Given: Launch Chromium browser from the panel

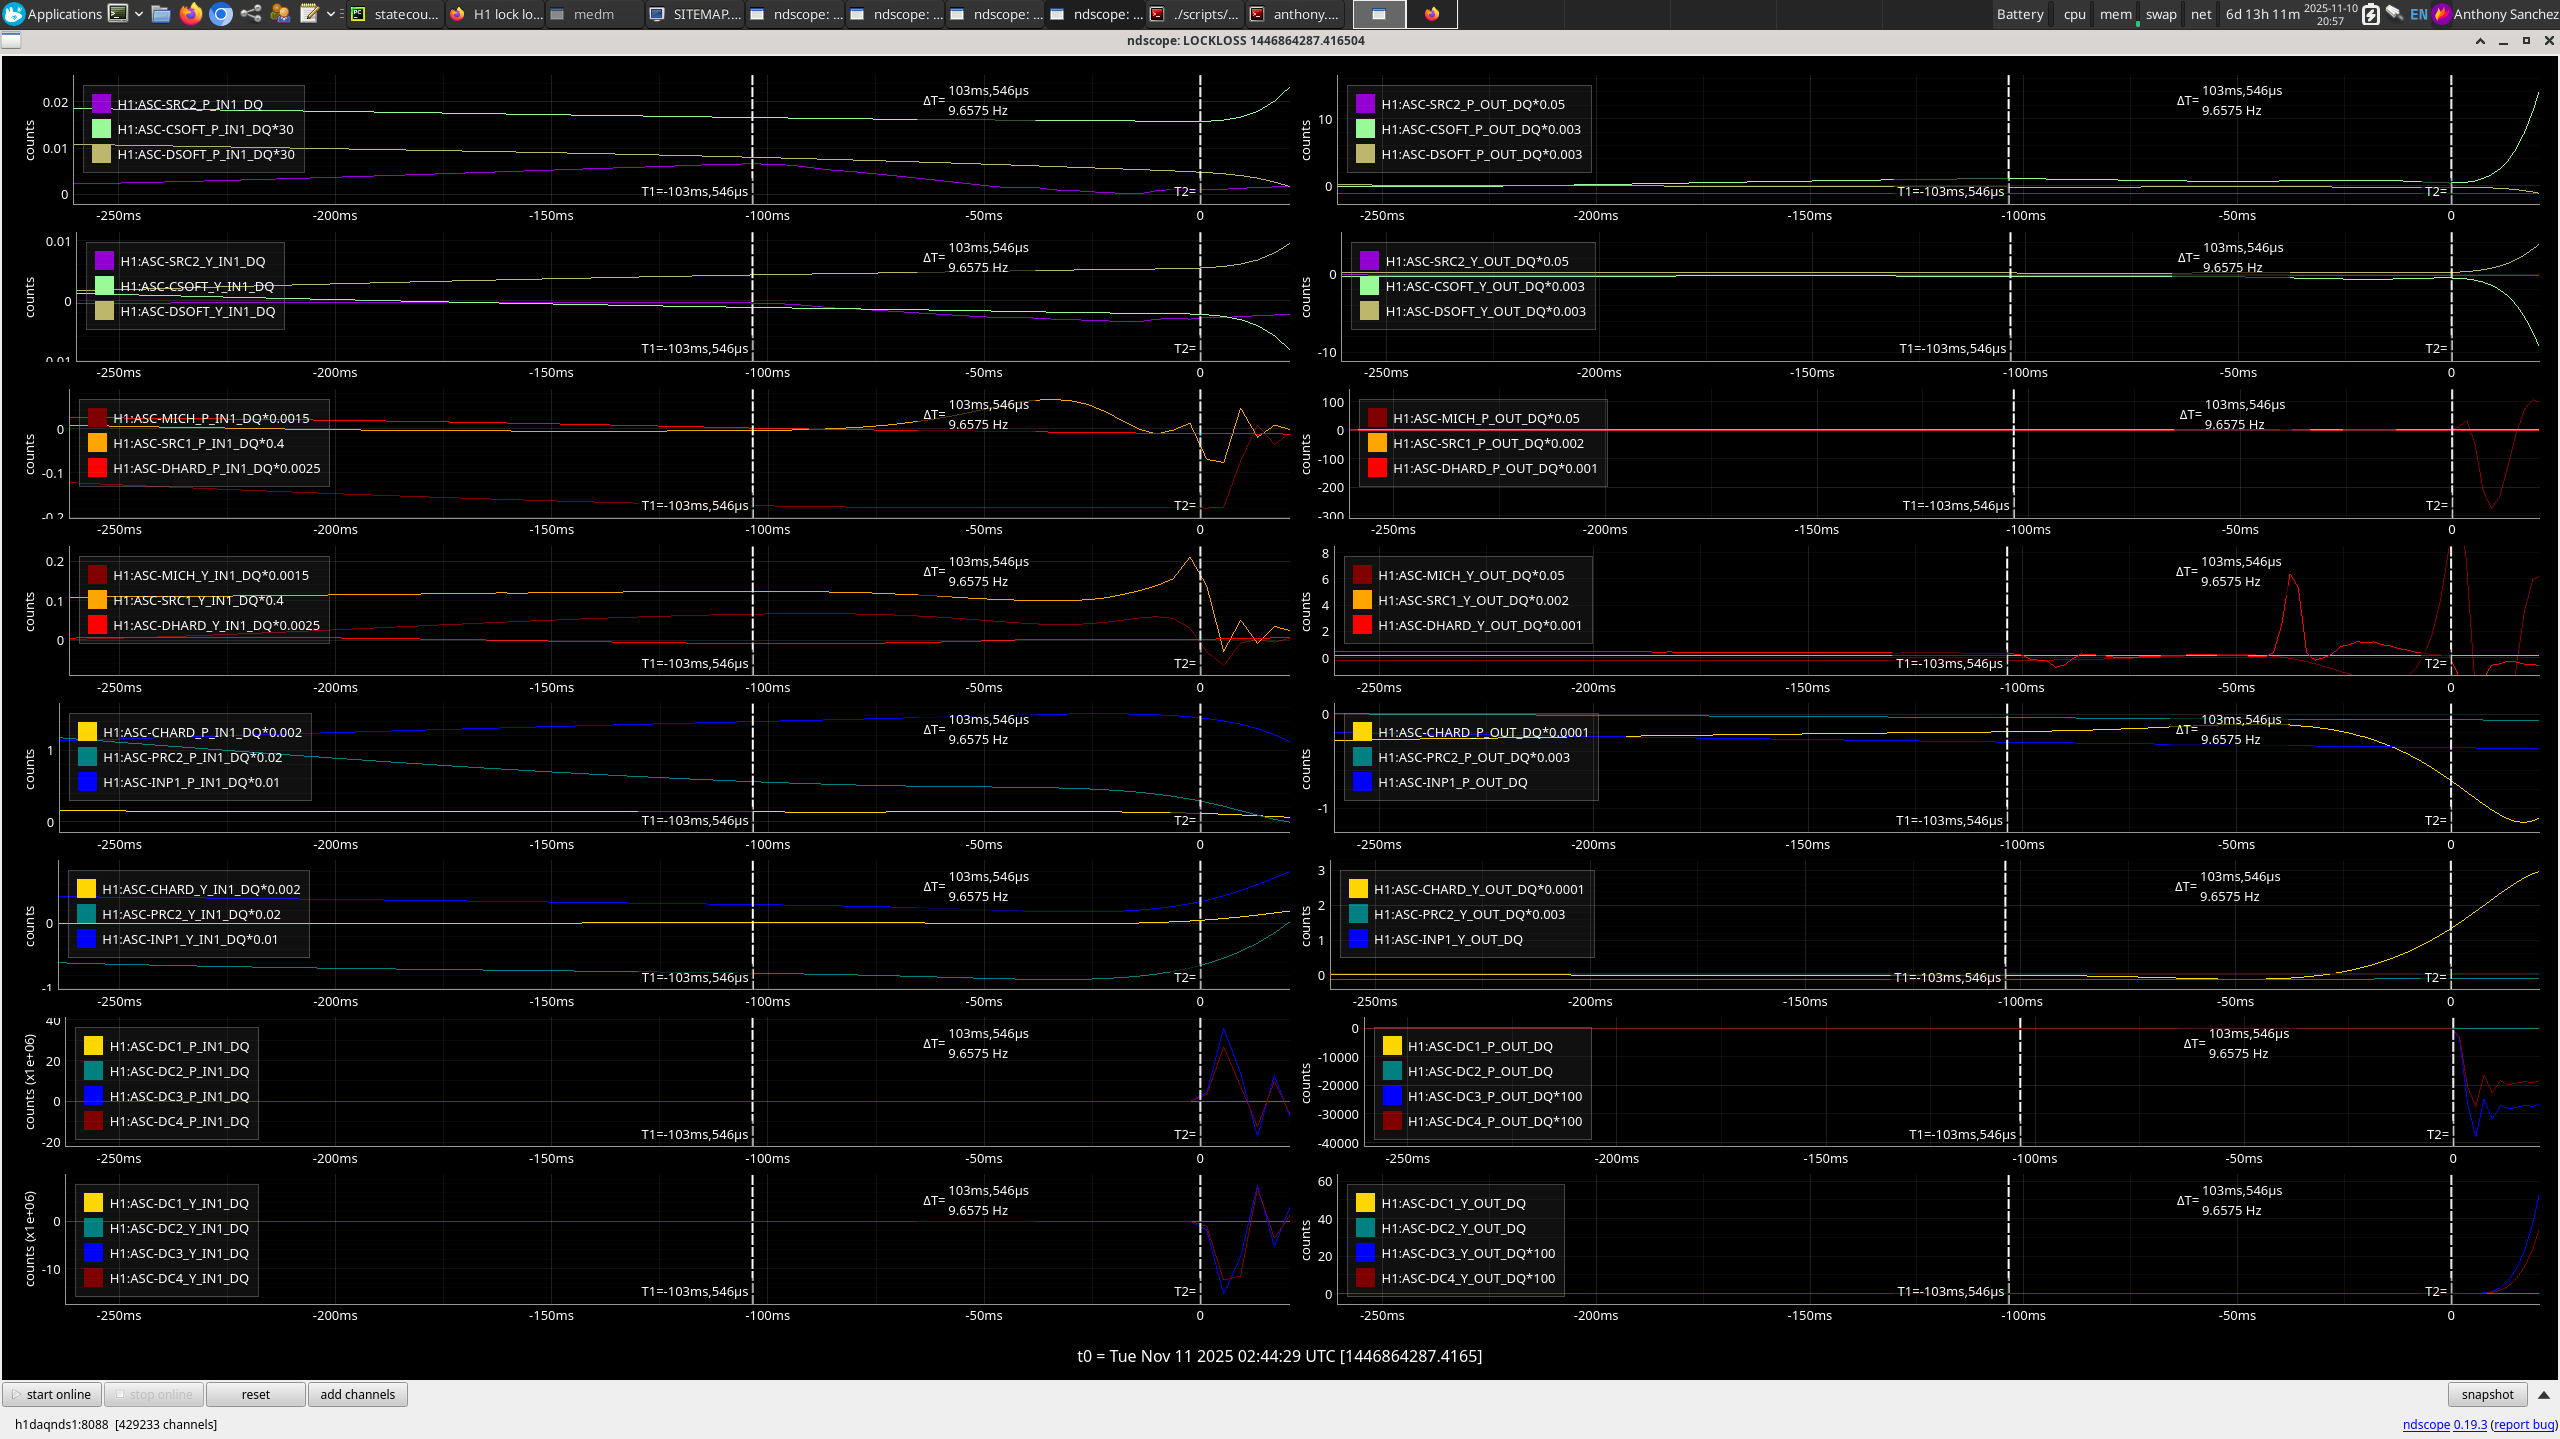Looking at the screenshot, I should [221, 14].
